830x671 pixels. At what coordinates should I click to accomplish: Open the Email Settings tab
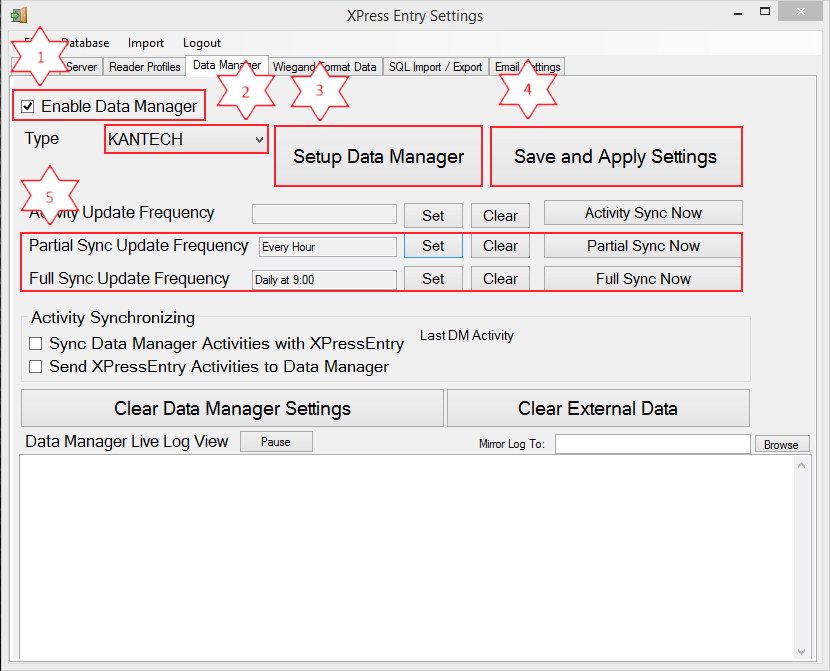point(527,67)
